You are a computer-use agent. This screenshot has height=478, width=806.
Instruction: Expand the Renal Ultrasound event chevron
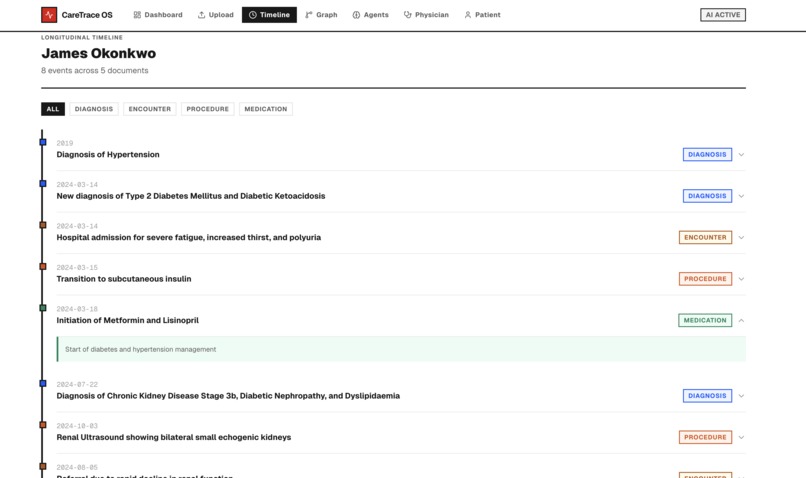point(741,437)
